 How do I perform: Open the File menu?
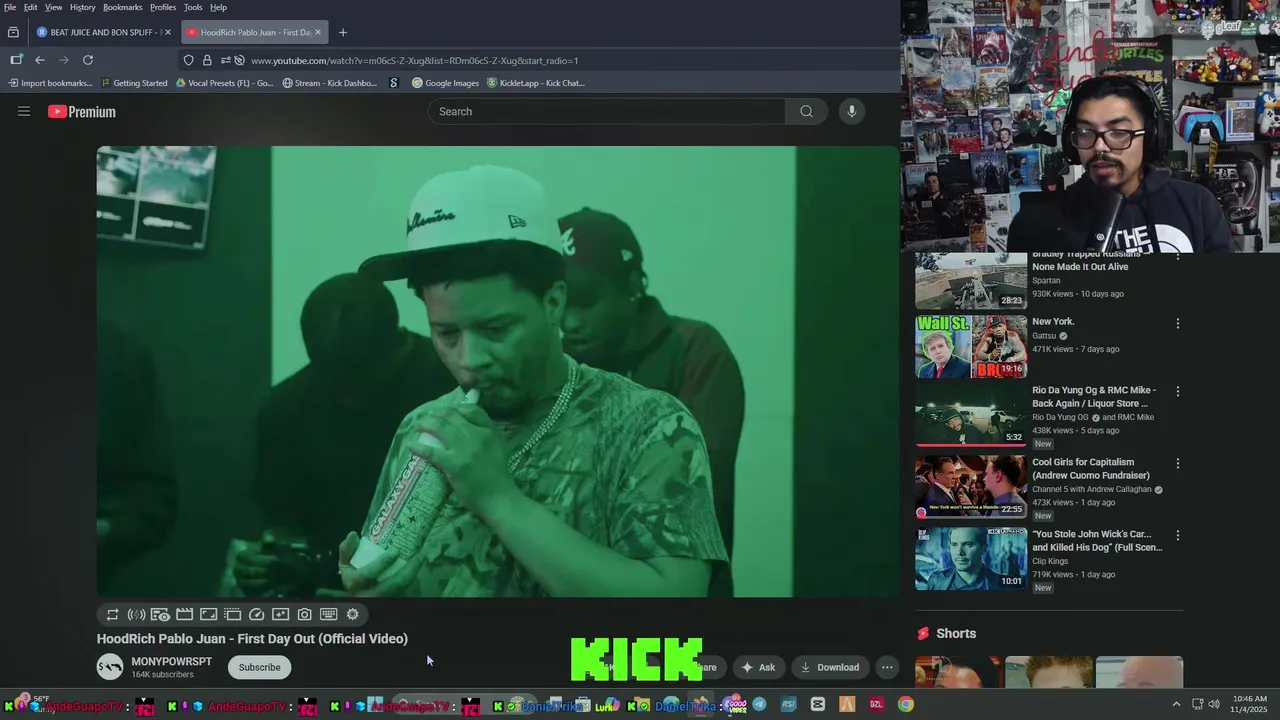point(10,7)
